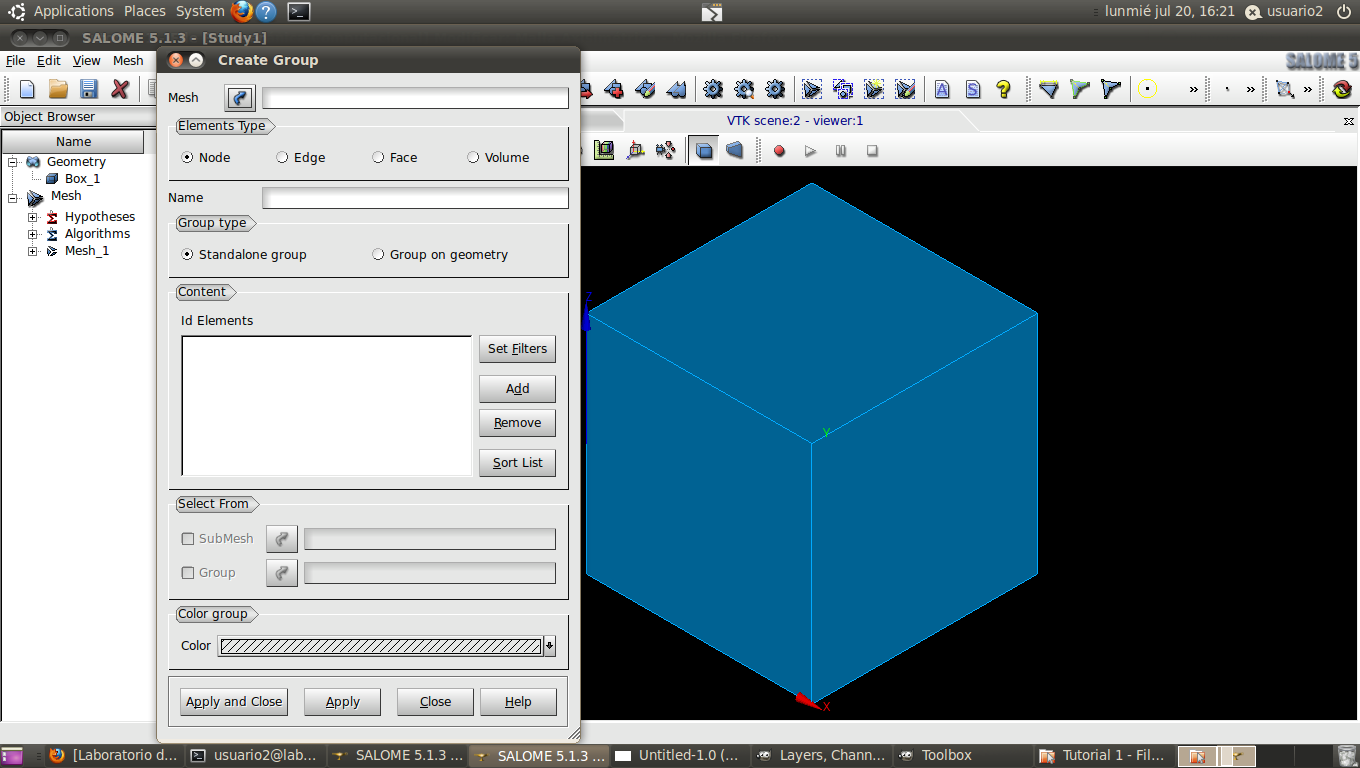This screenshot has width=1360, height=768.
Task: Click the trihedron axes viewer icon
Action: (x=635, y=150)
